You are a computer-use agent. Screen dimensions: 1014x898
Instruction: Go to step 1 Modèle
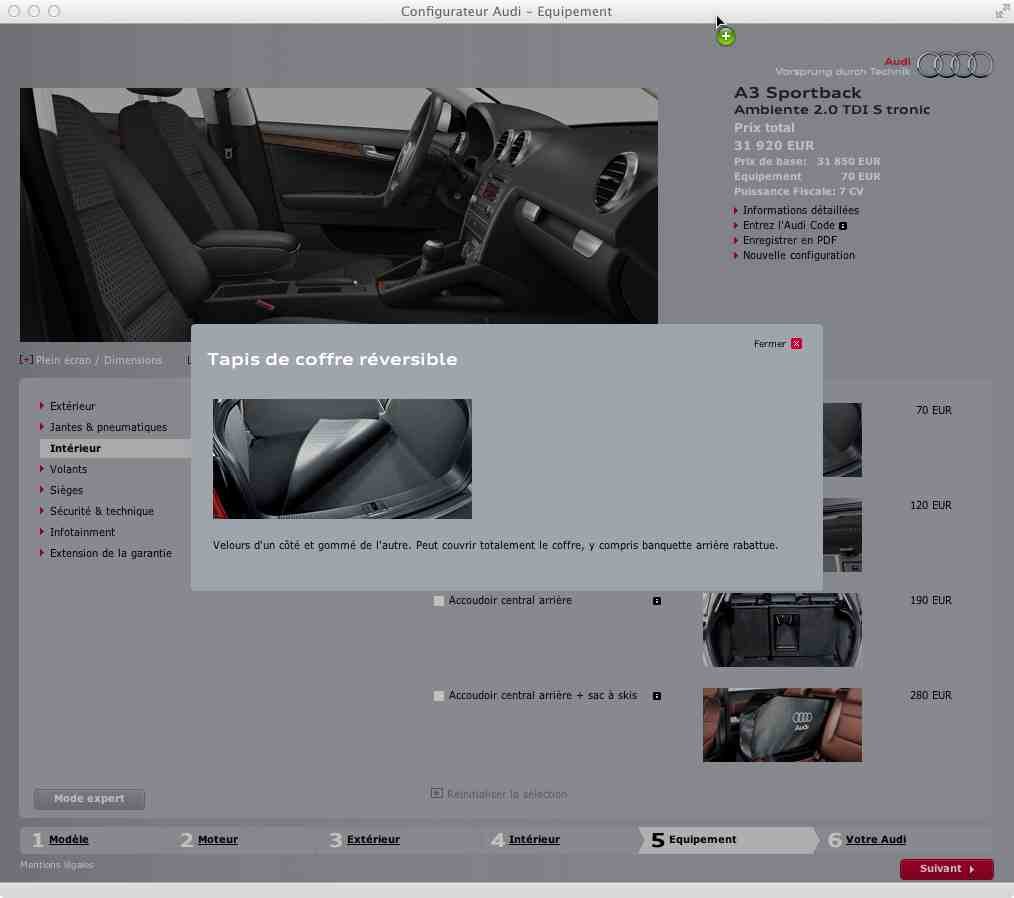coord(69,840)
